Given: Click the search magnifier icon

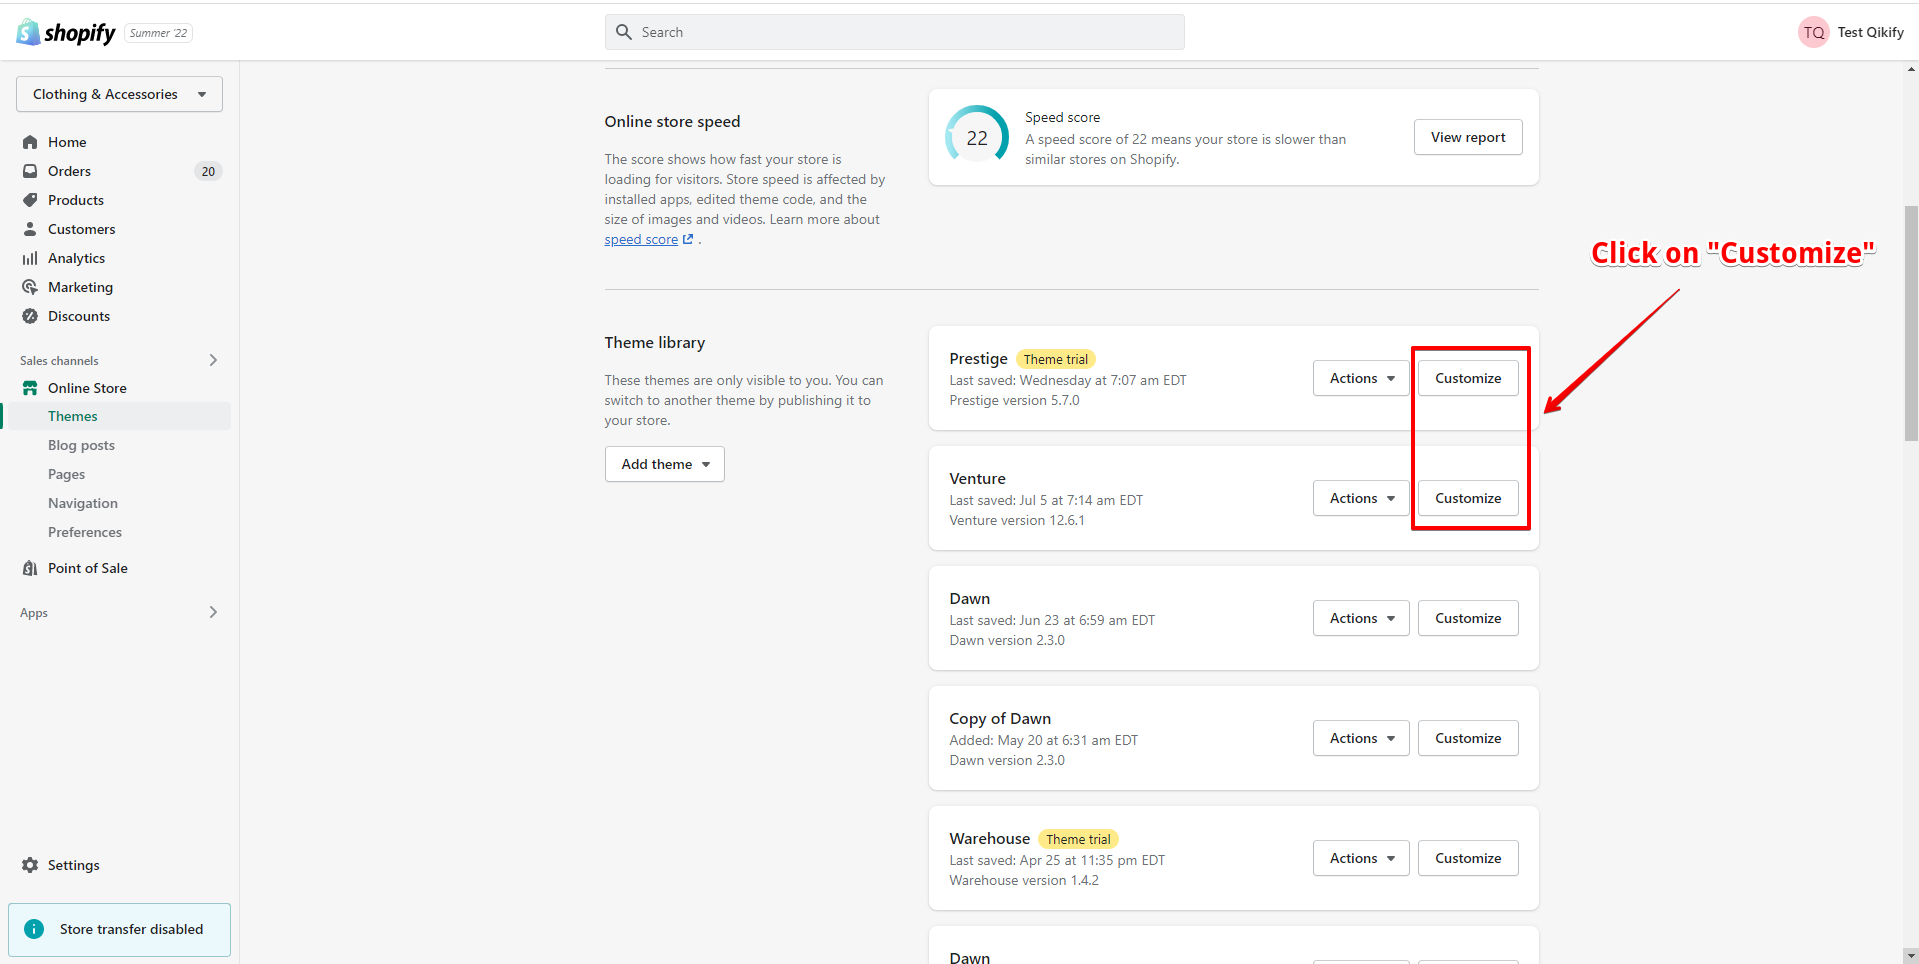Looking at the screenshot, I should click(x=624, y=32).
